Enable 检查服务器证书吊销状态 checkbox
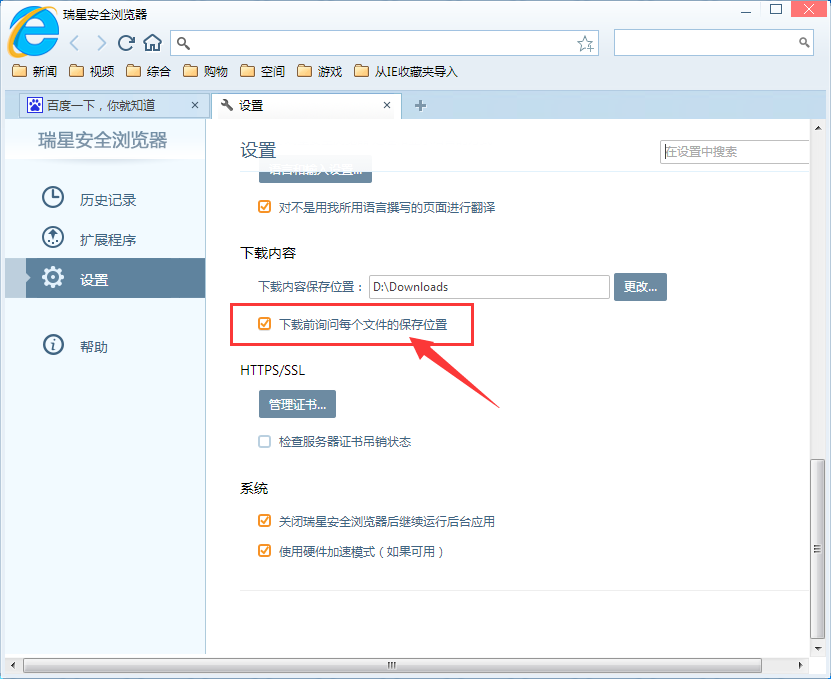This screenshot has width=831, height=679. click(265, 441)
